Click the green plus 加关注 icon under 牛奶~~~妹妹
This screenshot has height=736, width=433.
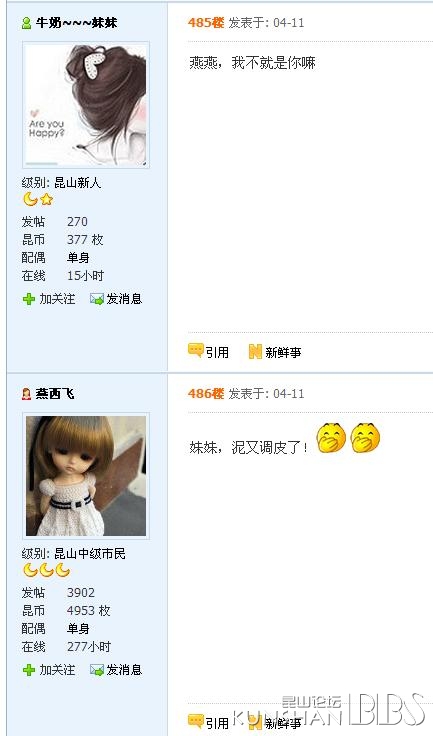coord(29,299)
